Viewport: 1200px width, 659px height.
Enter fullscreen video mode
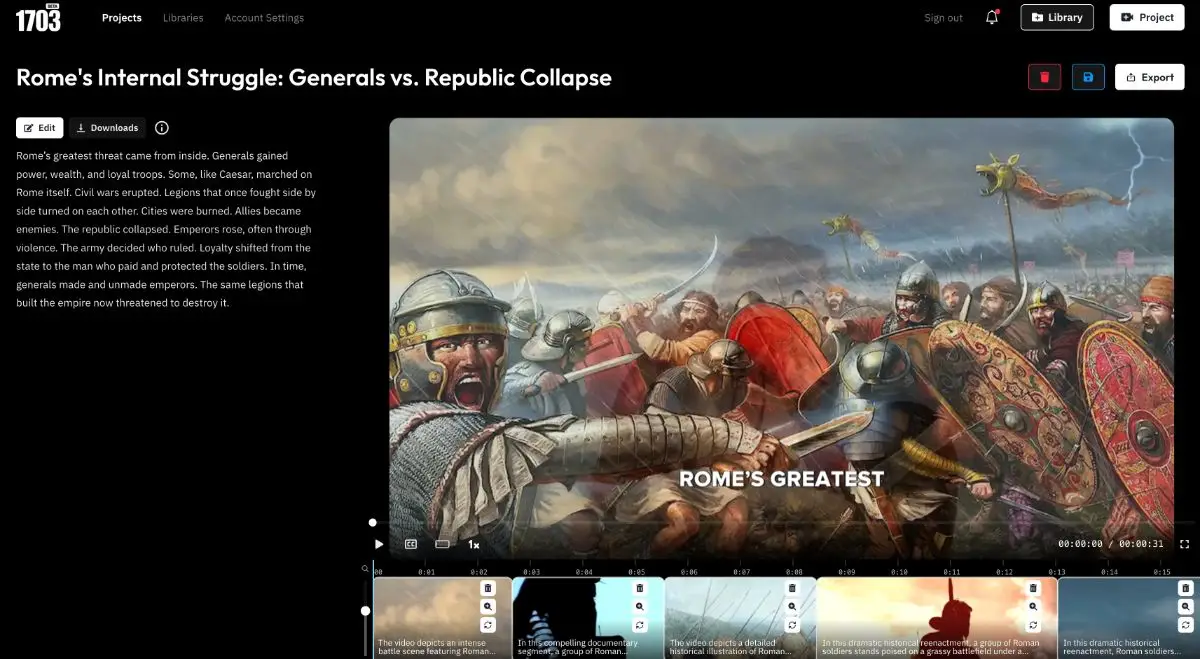pos(1184,544)
